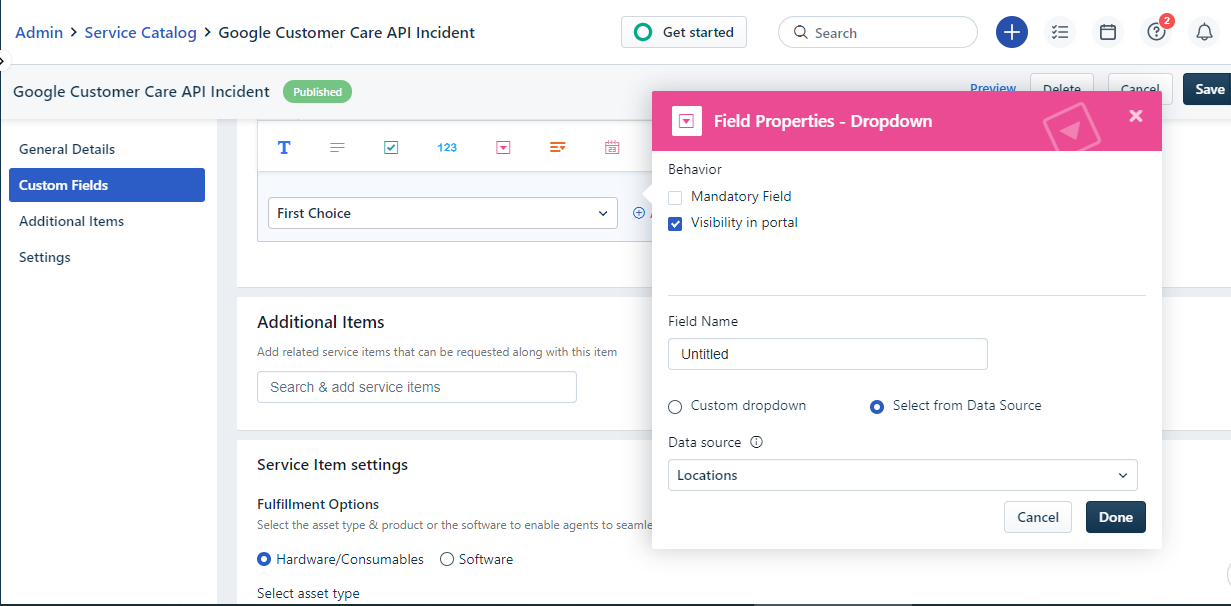Screen dimensions: 1231x606
Task: Go to Service Catalog breadcrumb
Action: click(141, 32)
